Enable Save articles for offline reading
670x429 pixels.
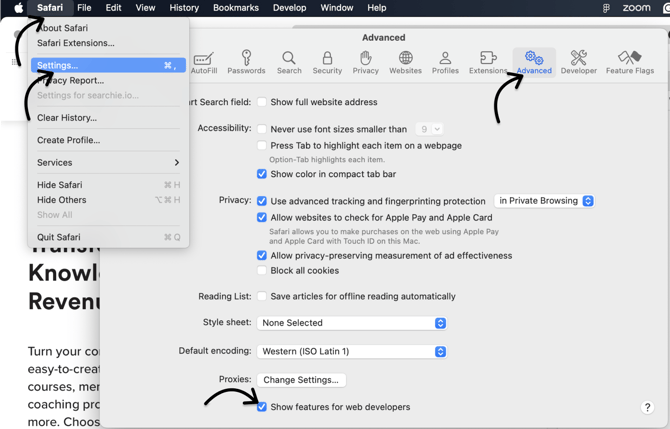pos(262,296)
